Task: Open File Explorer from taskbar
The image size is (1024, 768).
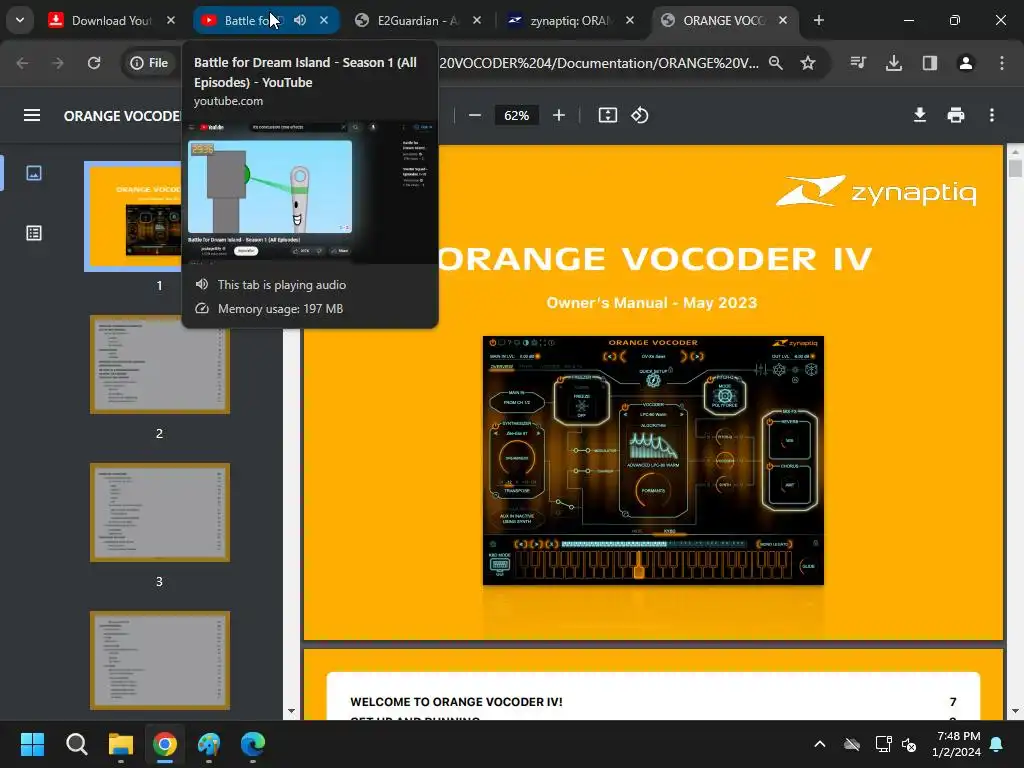Action: click(121, 744)
